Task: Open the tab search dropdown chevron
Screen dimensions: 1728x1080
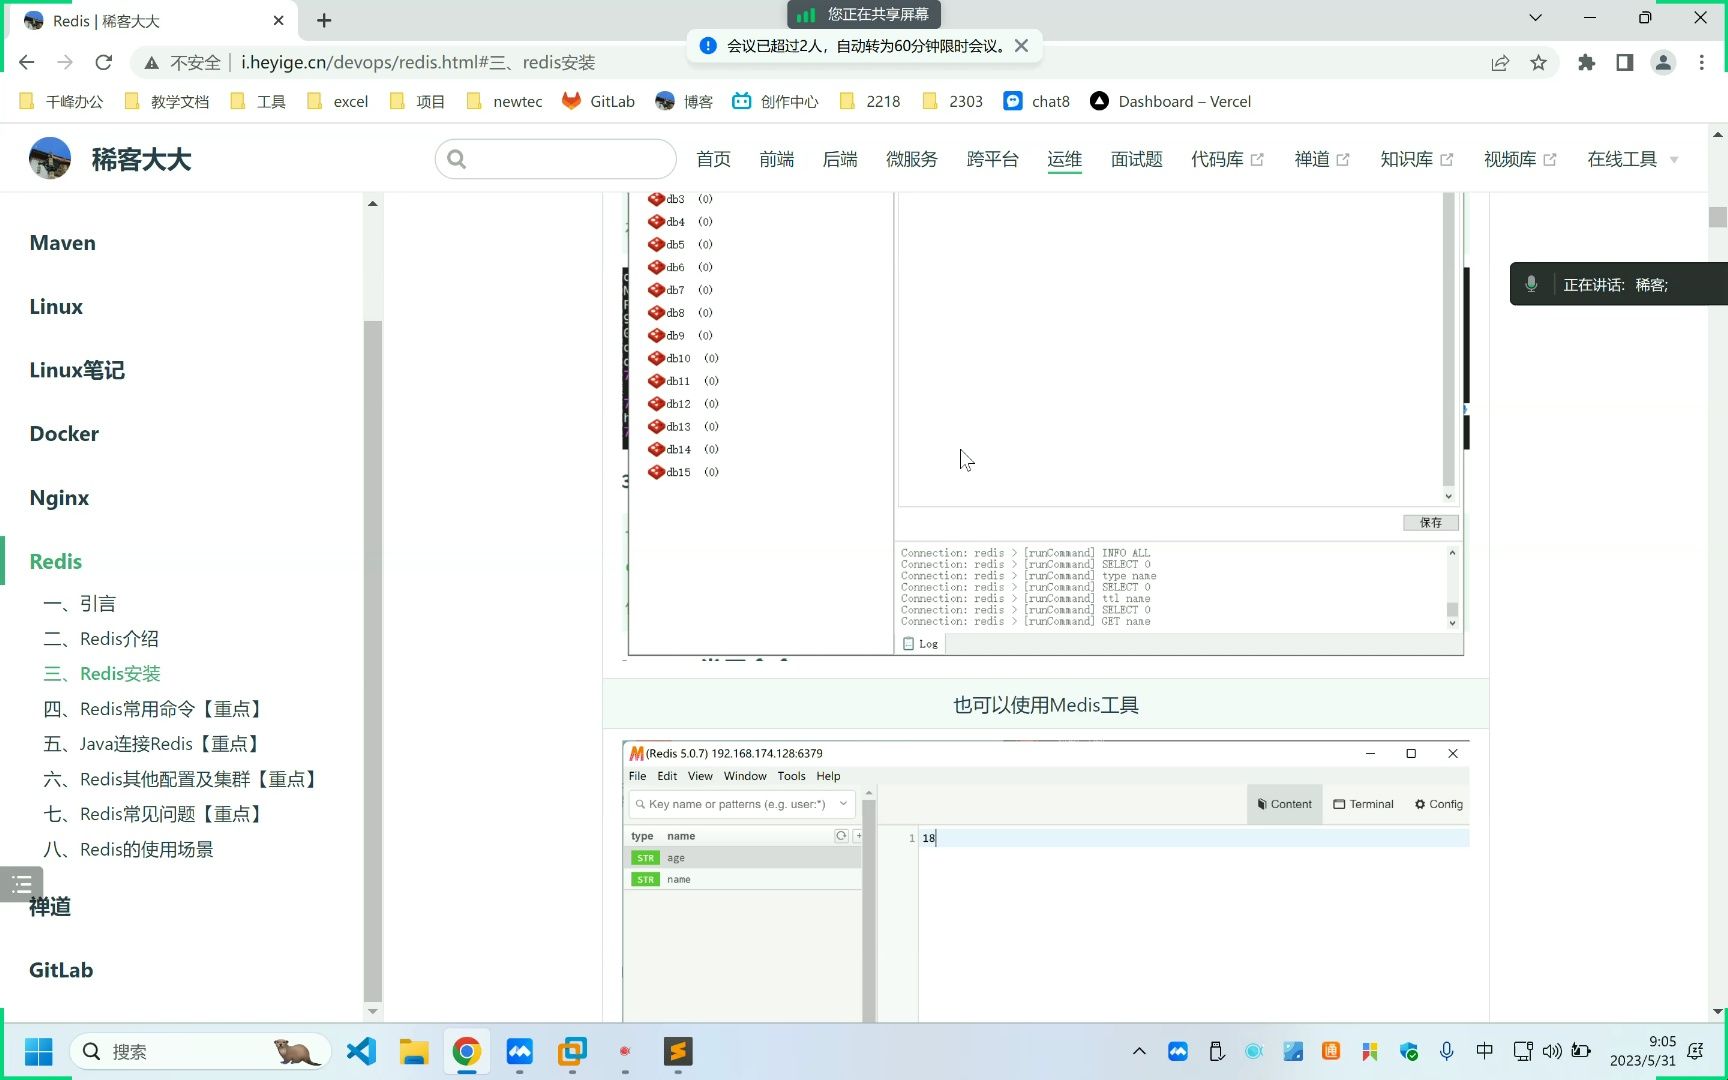Action: coord(1535,18)
